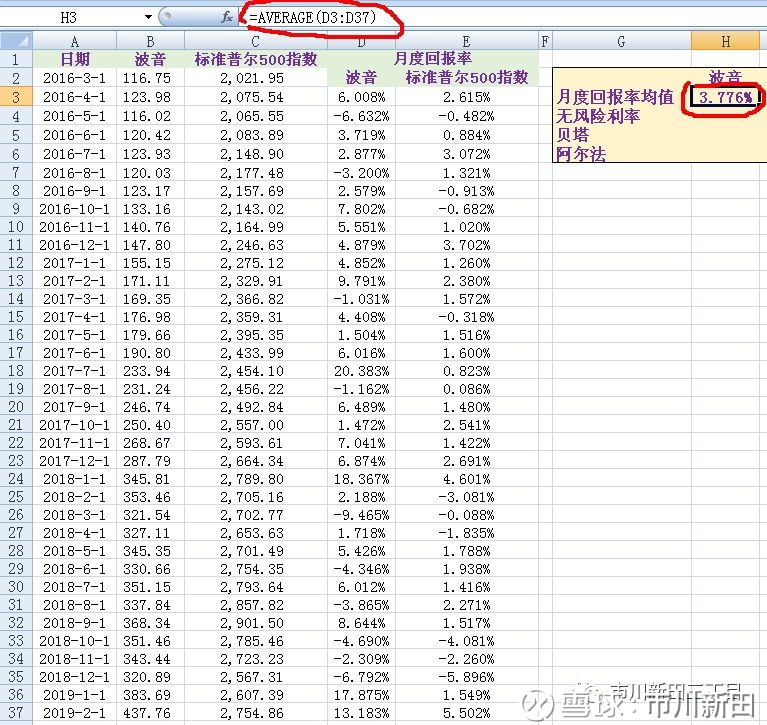Click date cell 2019-2-1
This screenshot has height=725, width=767.
(x=75, y=713)
